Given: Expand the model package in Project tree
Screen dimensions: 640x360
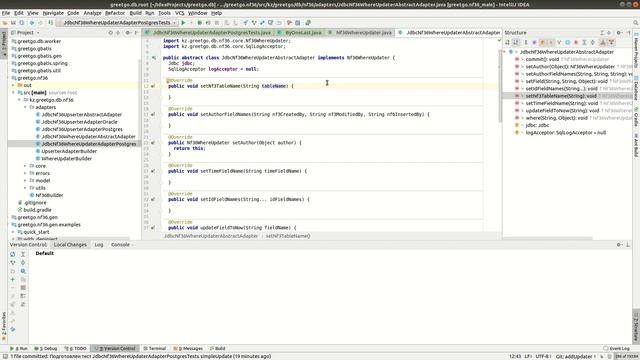Looking at the screenshot, I should [x=25, y=181].
